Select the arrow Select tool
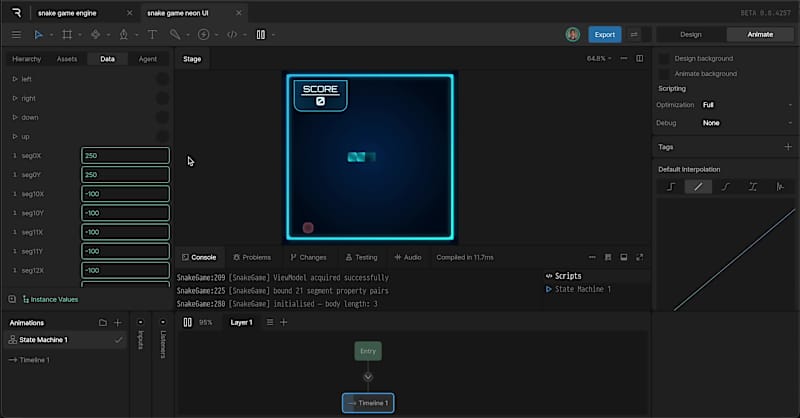This screenshot has width=800, height=418. (x=38, y=35)
